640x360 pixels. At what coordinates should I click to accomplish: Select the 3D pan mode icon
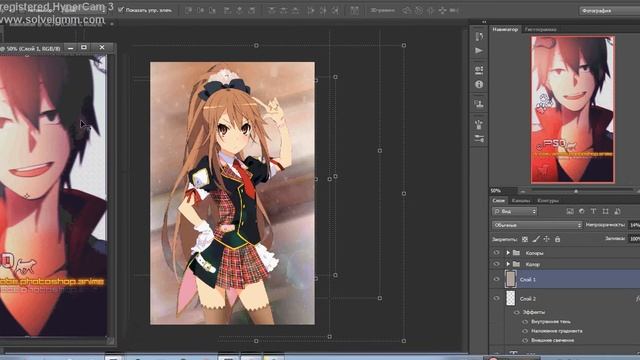click(x=430, y=10)
